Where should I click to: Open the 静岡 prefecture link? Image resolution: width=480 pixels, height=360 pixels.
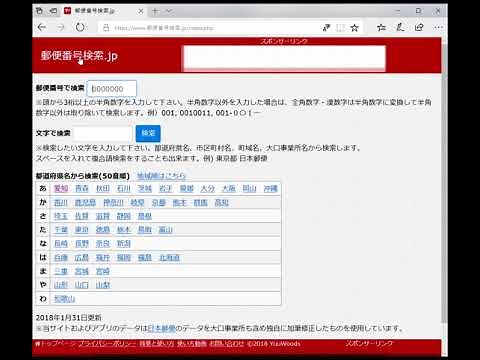124,216
